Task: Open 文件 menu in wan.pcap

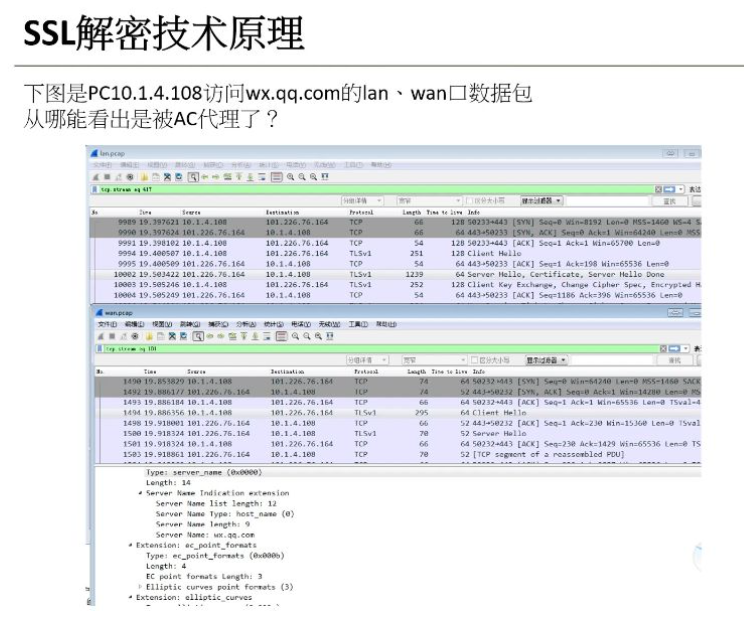Action: (x=107, y=324)
